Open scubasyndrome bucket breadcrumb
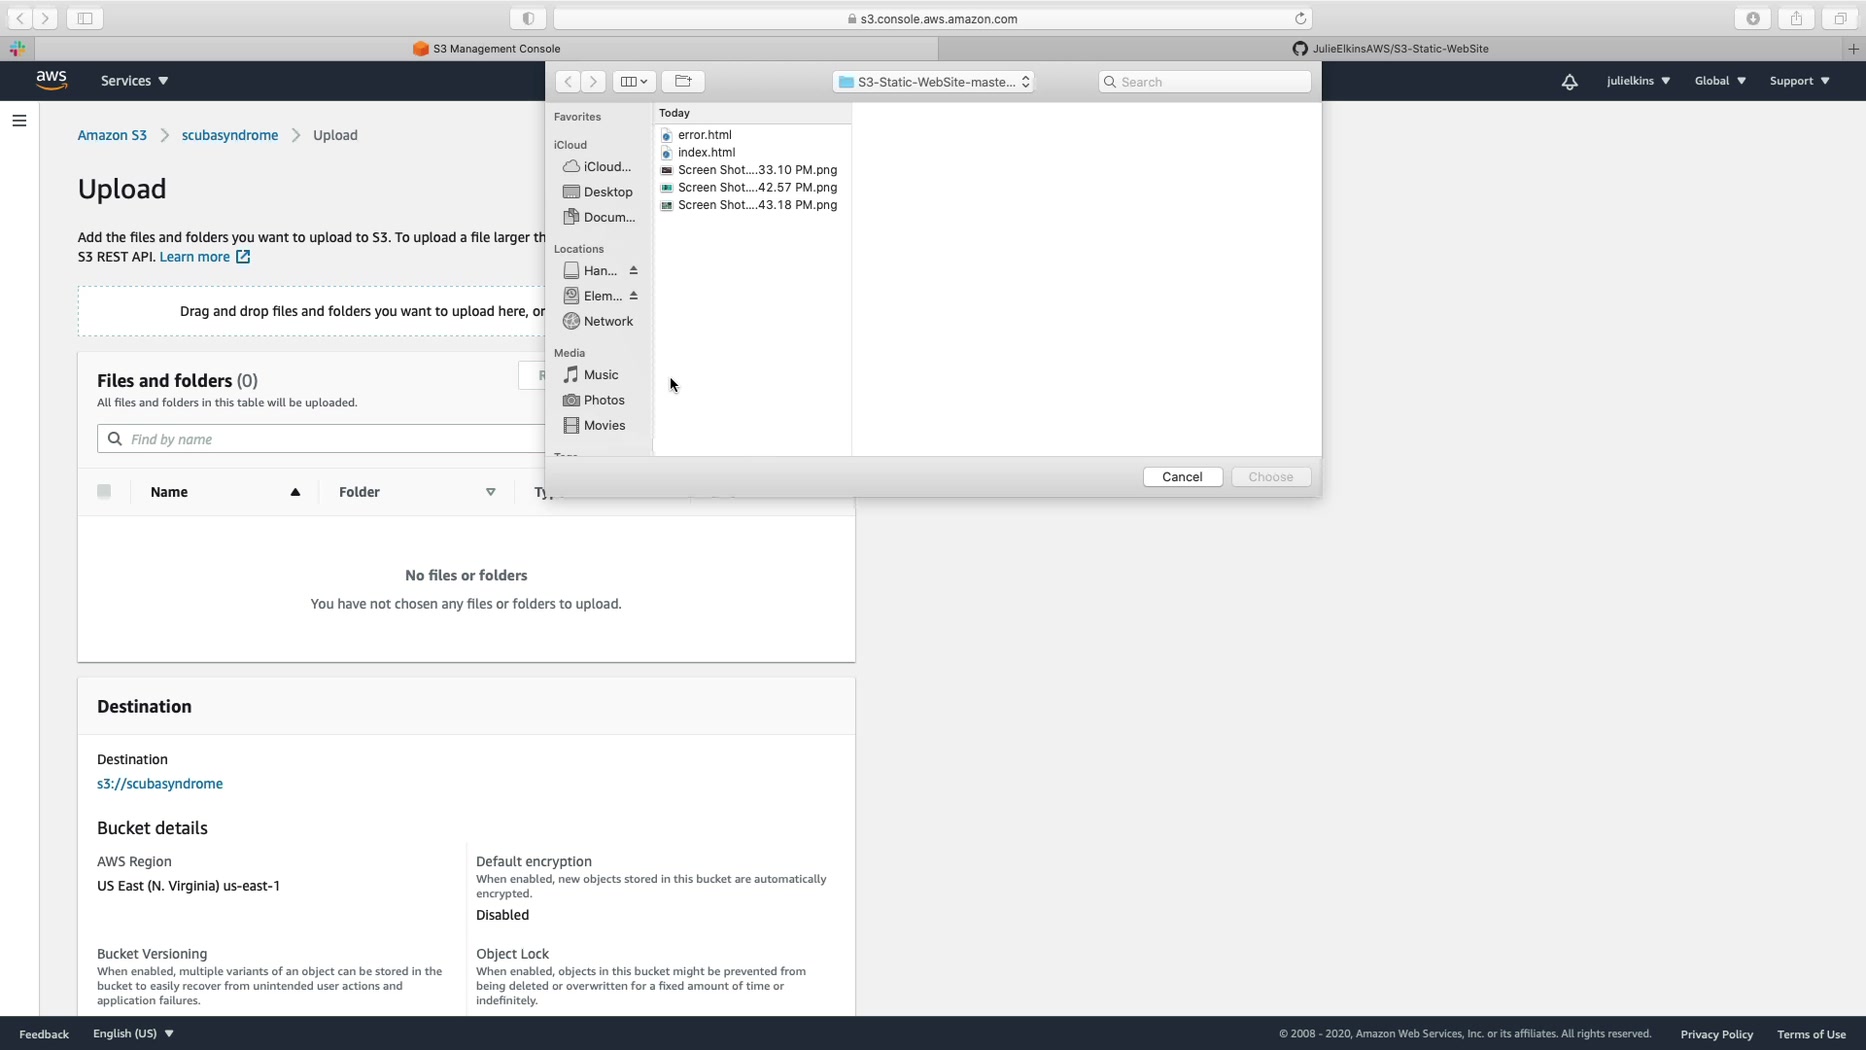This screenshot has width=1866, height=1050. tap(230, 135)
